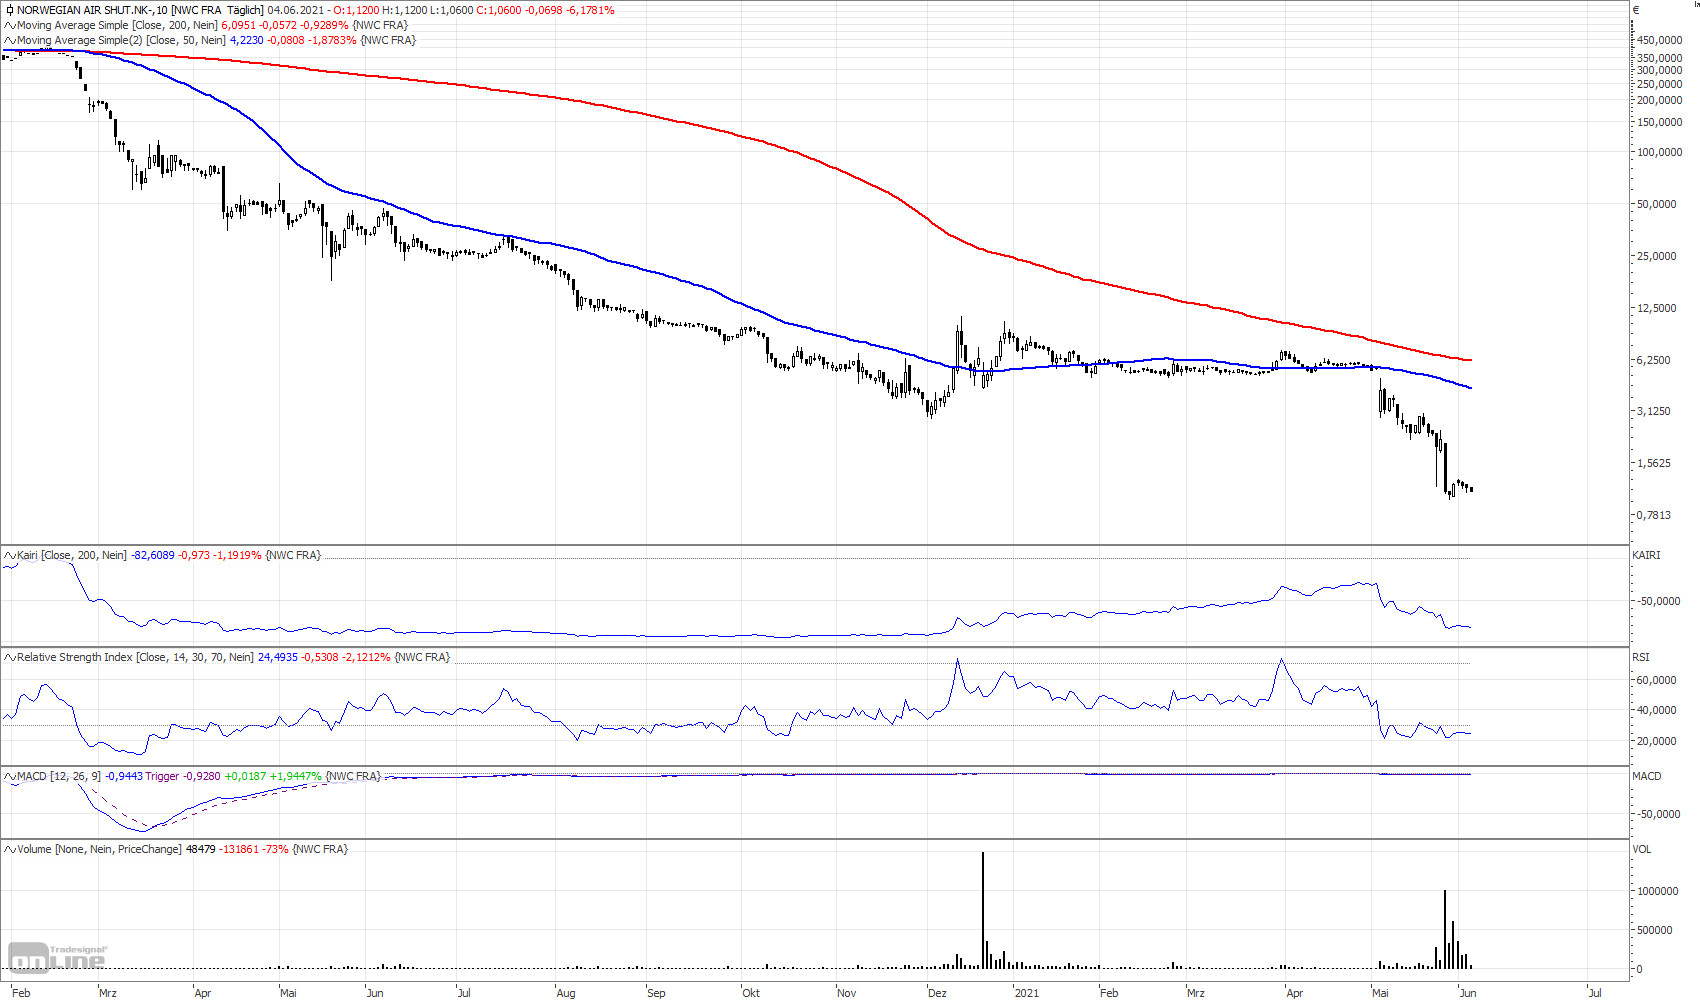This screenshot has width=1700, height=1000.
Task: Click the volume value 48479
Action: [x=201, y=849]
